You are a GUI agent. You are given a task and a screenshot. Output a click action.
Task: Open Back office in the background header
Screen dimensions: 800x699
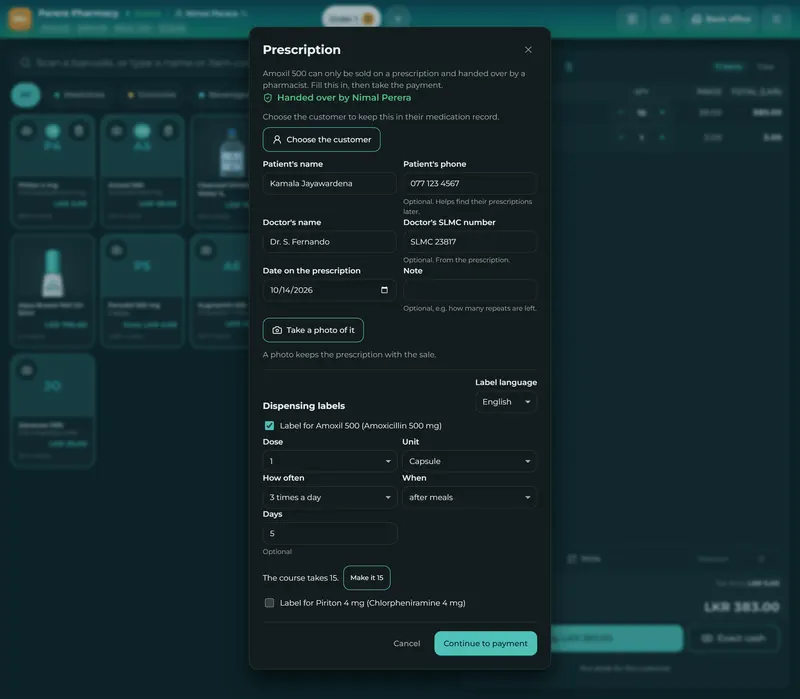[721, 19]
